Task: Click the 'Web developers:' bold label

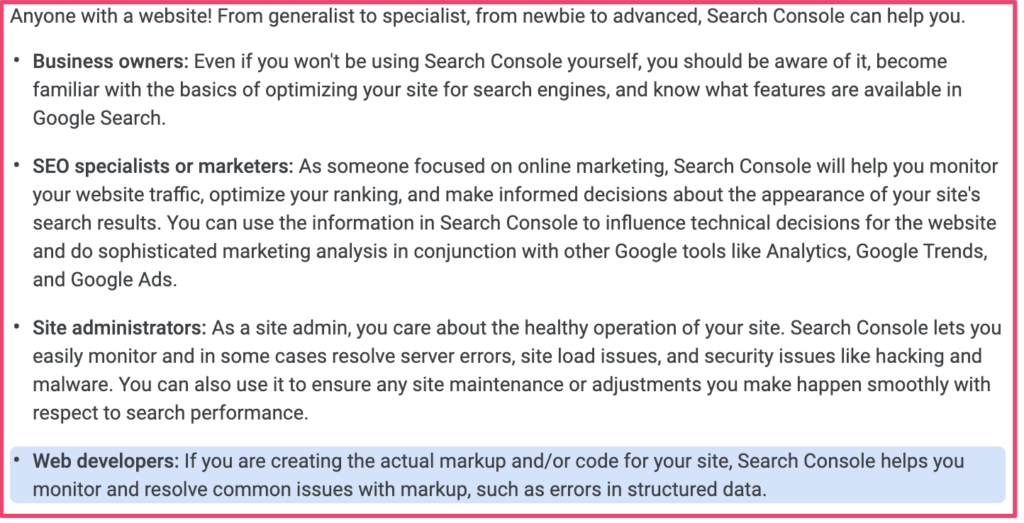Action: [106, 461]
